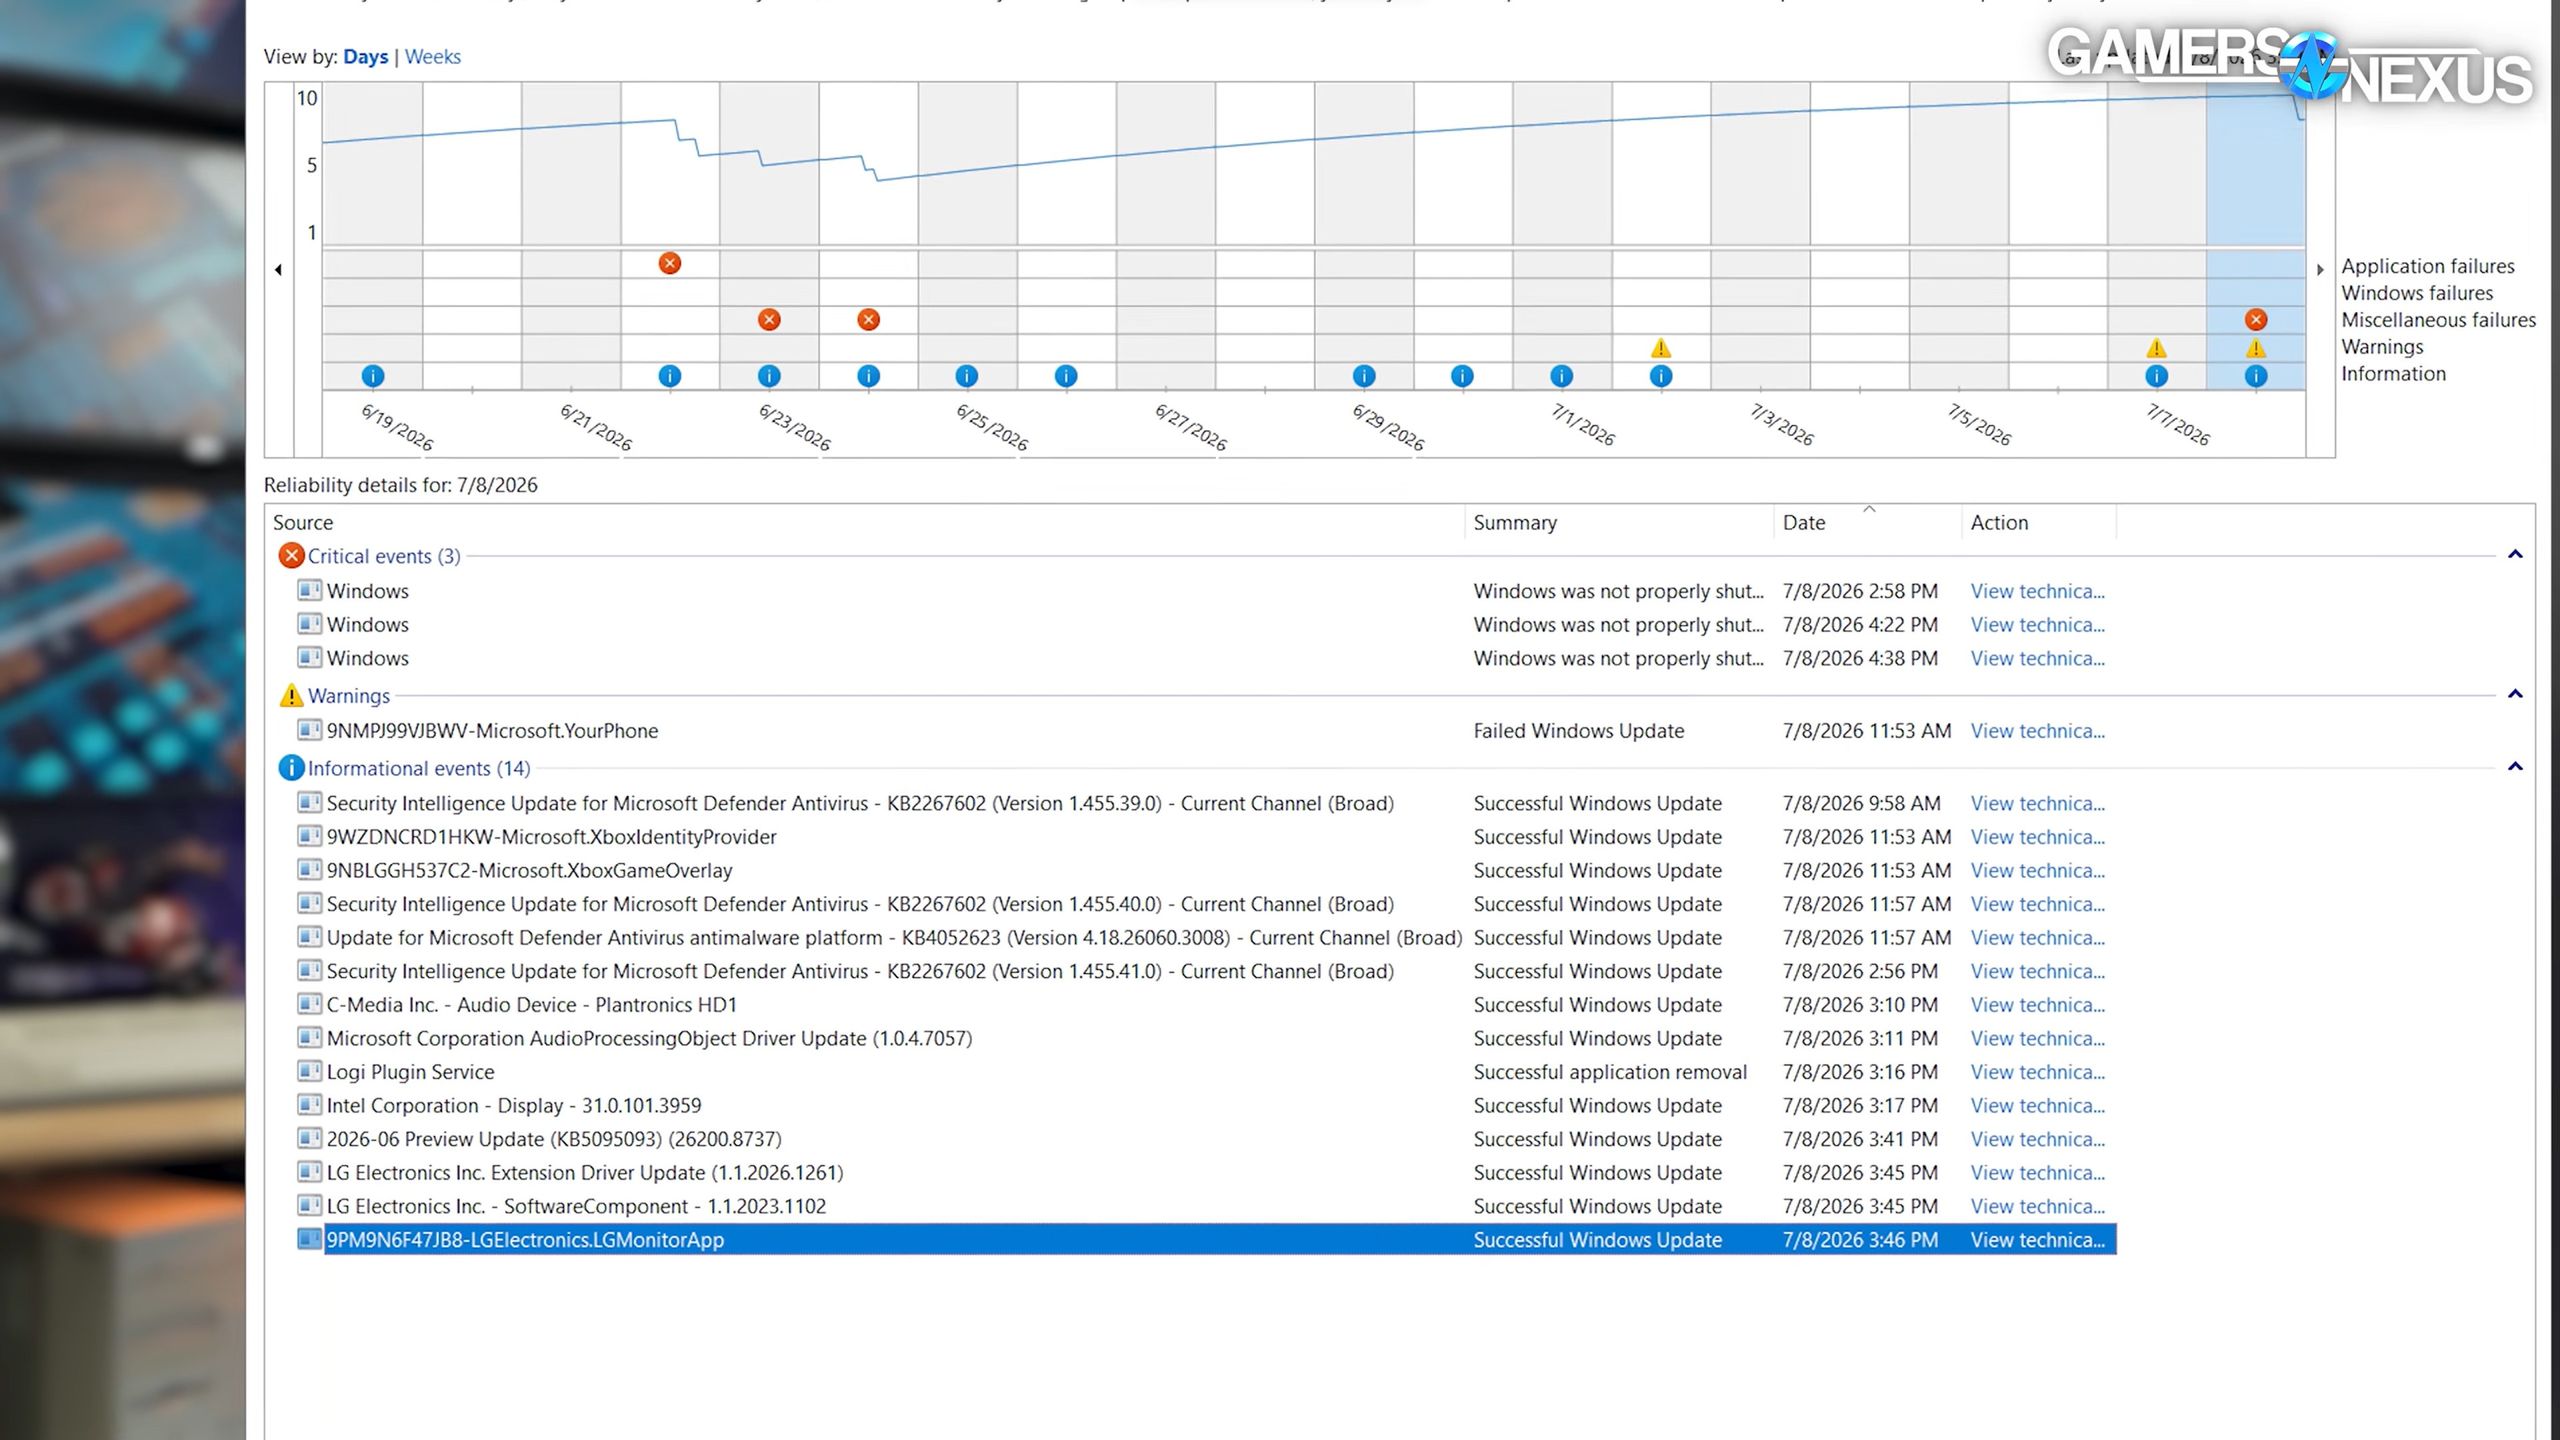Screen dimensions: 2560x1440
Task: Click the information icon on 6/23/2026
Action: [769, 376]
